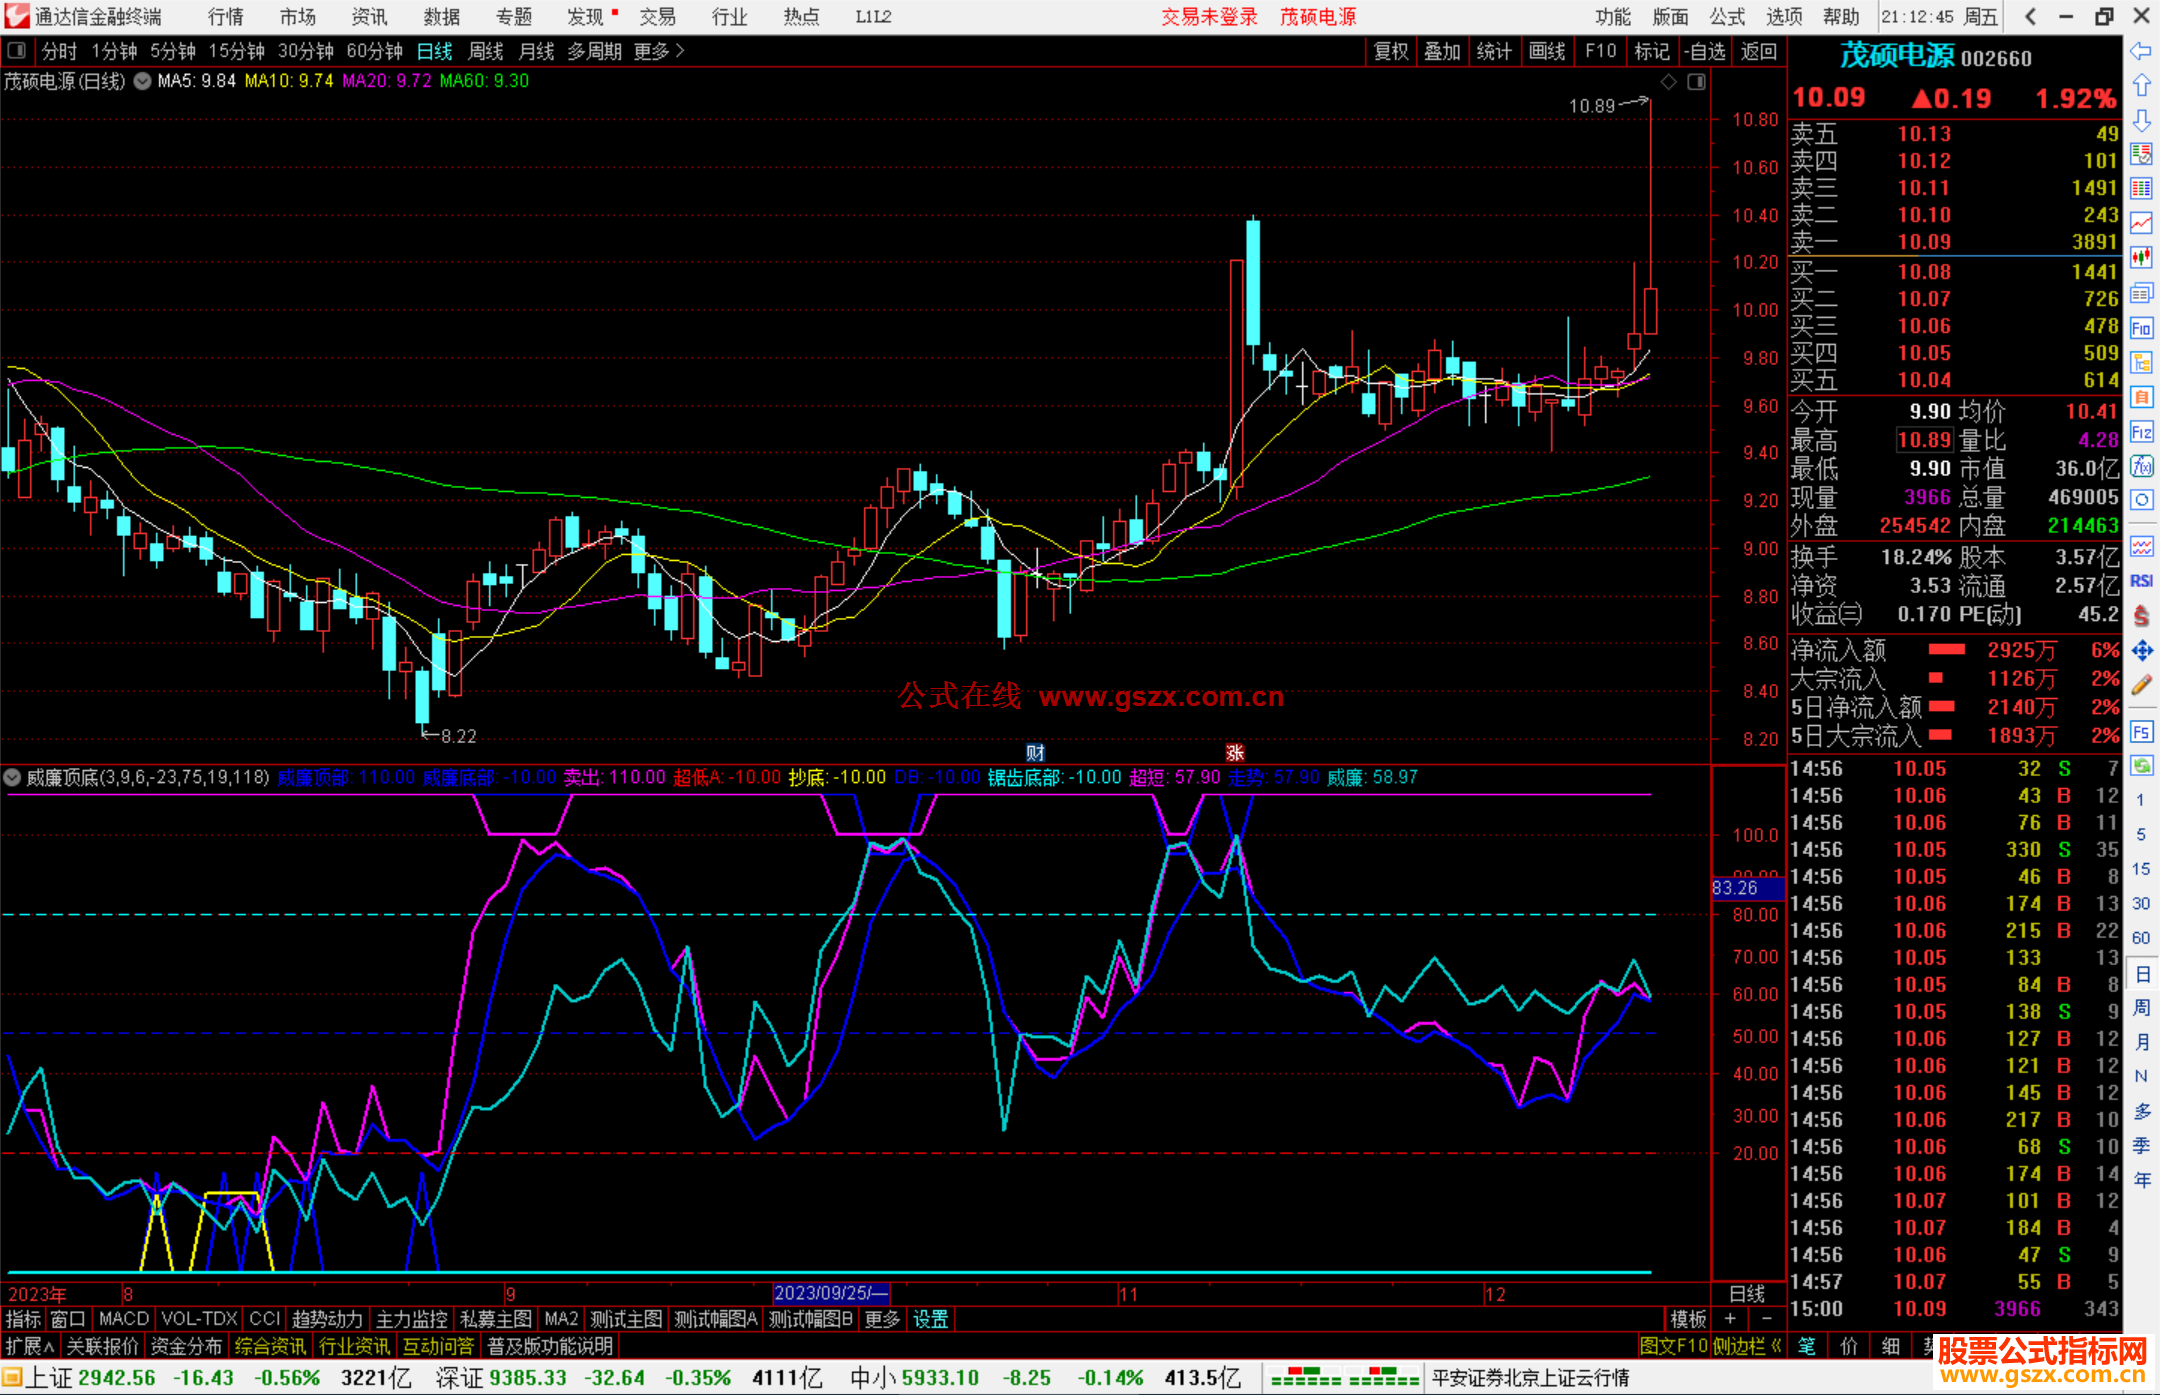Open the RSI indicator sidebar icon
Screen dimensions: 2160x1395
tap(2141, 581)
